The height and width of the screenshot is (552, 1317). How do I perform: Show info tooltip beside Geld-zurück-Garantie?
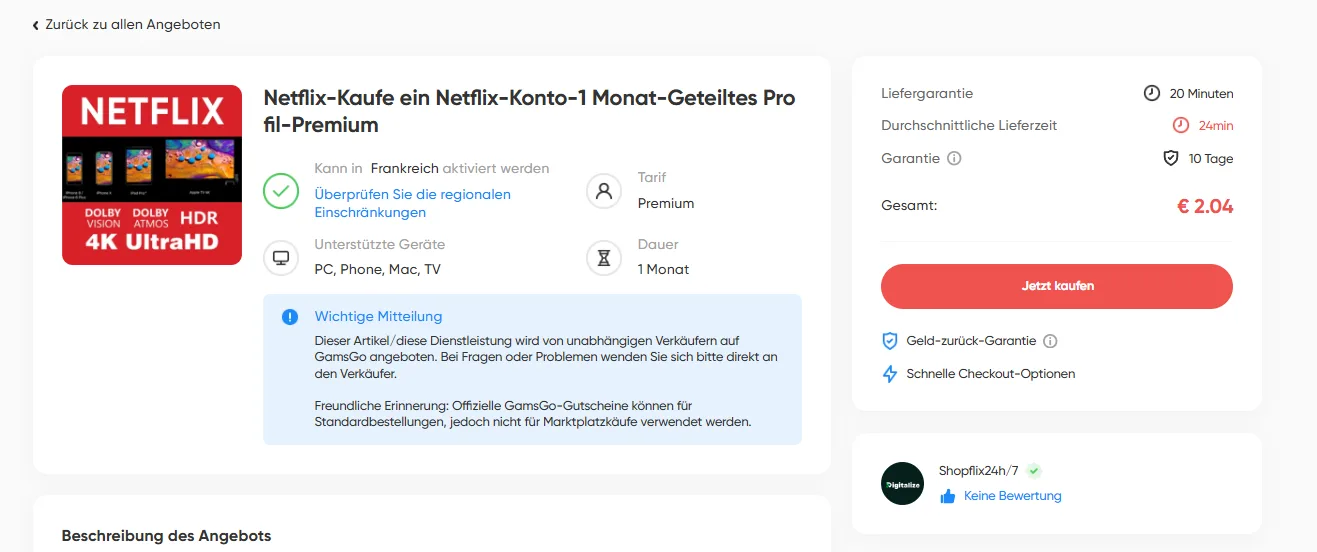pyautogui.click(x=1050, y=341)
